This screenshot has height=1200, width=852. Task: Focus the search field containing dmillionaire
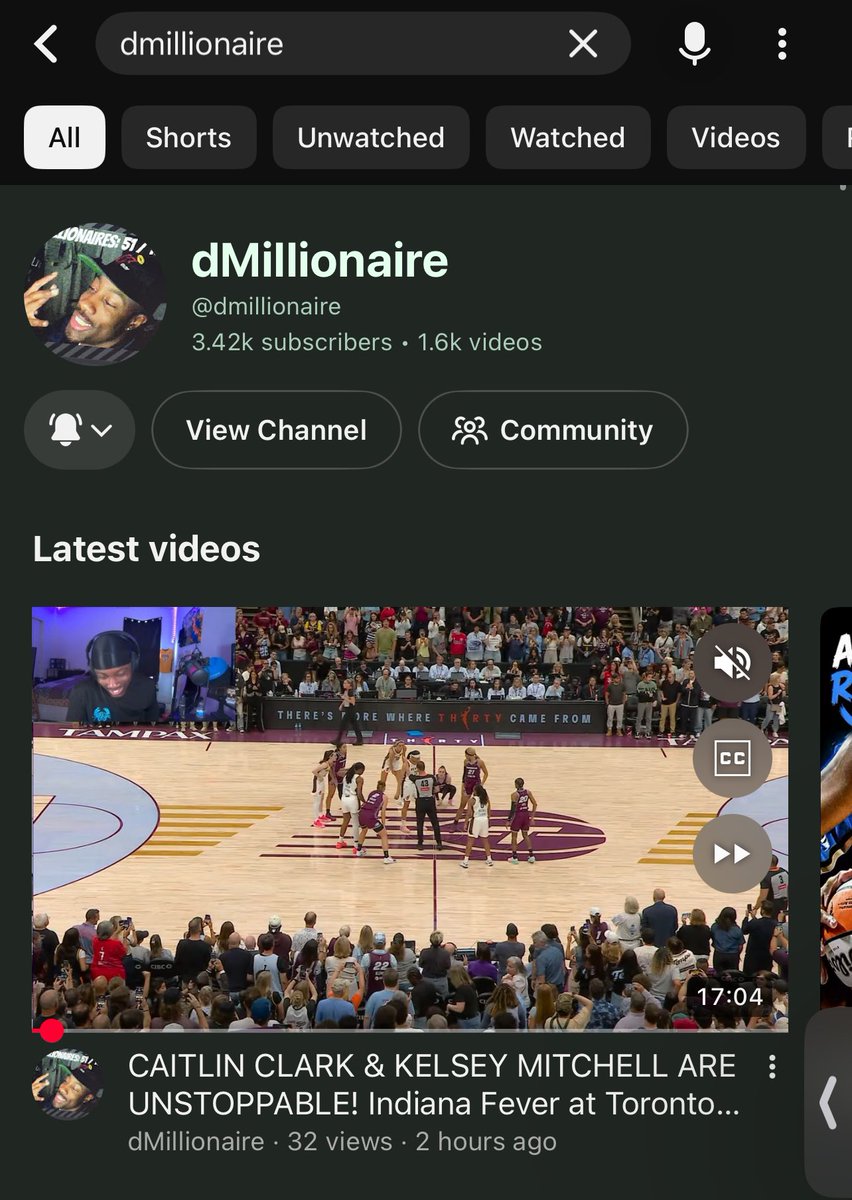(x=362, y=44)
